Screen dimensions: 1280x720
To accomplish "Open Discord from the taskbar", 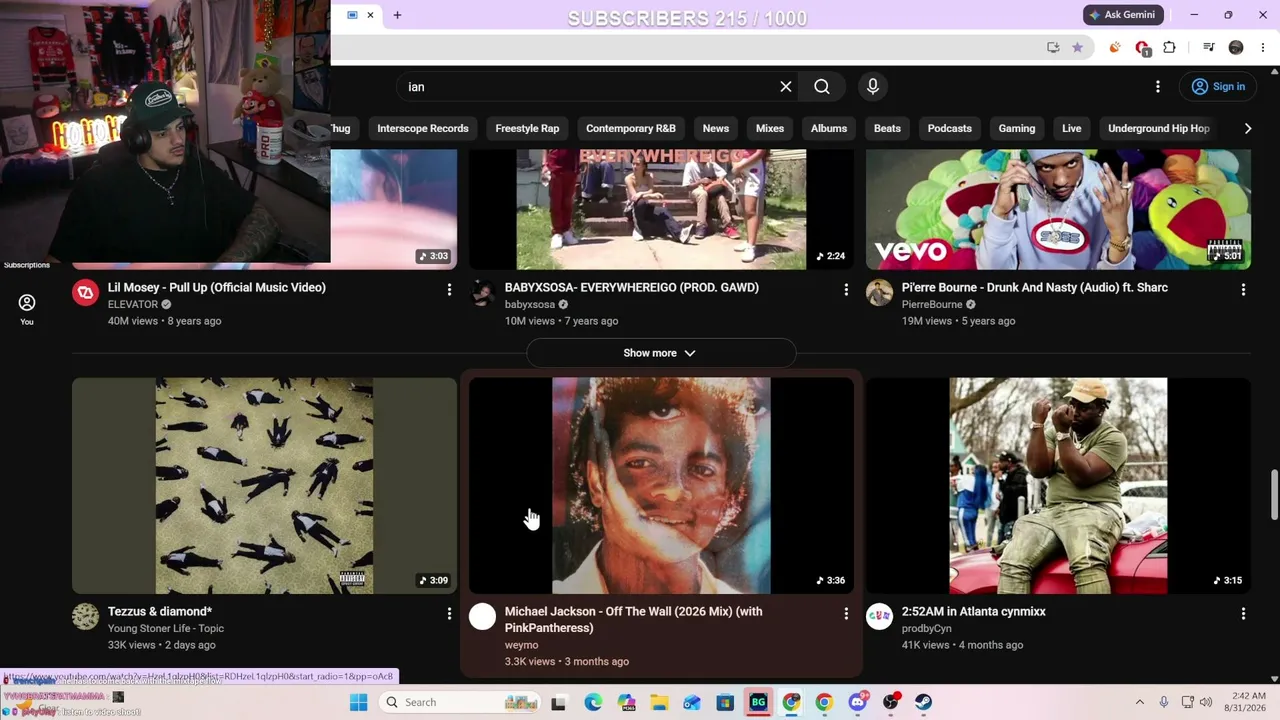I will pyautogui.click(x=857, y=702).
